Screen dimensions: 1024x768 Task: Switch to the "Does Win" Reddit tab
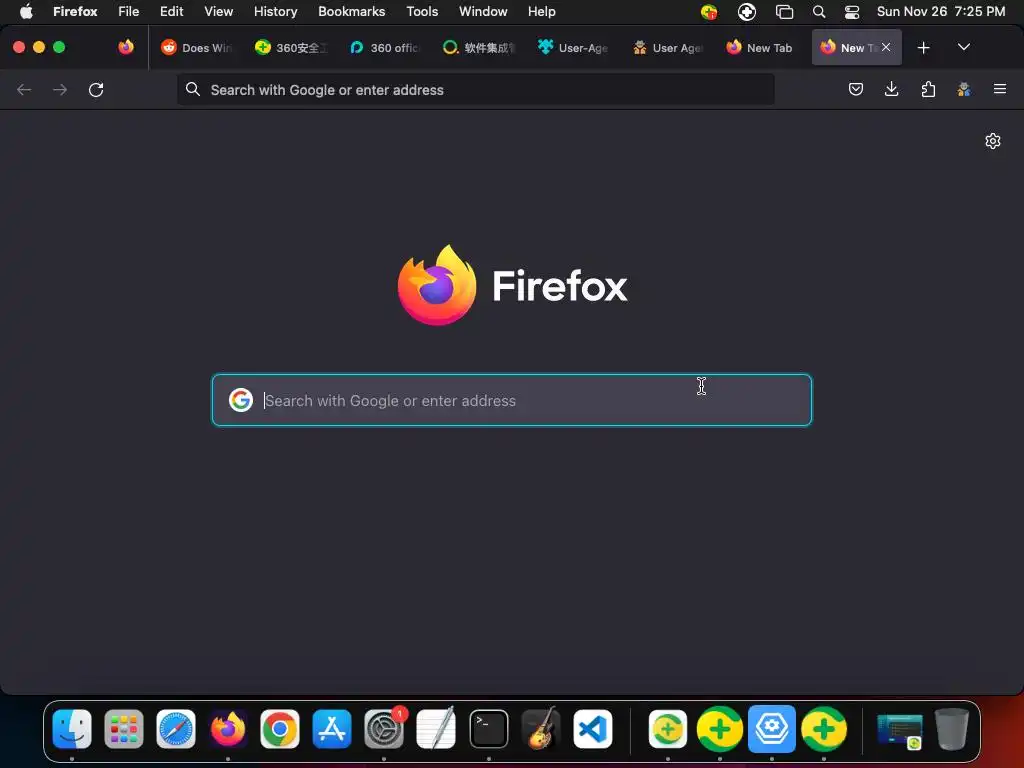[x=197, y=48]
